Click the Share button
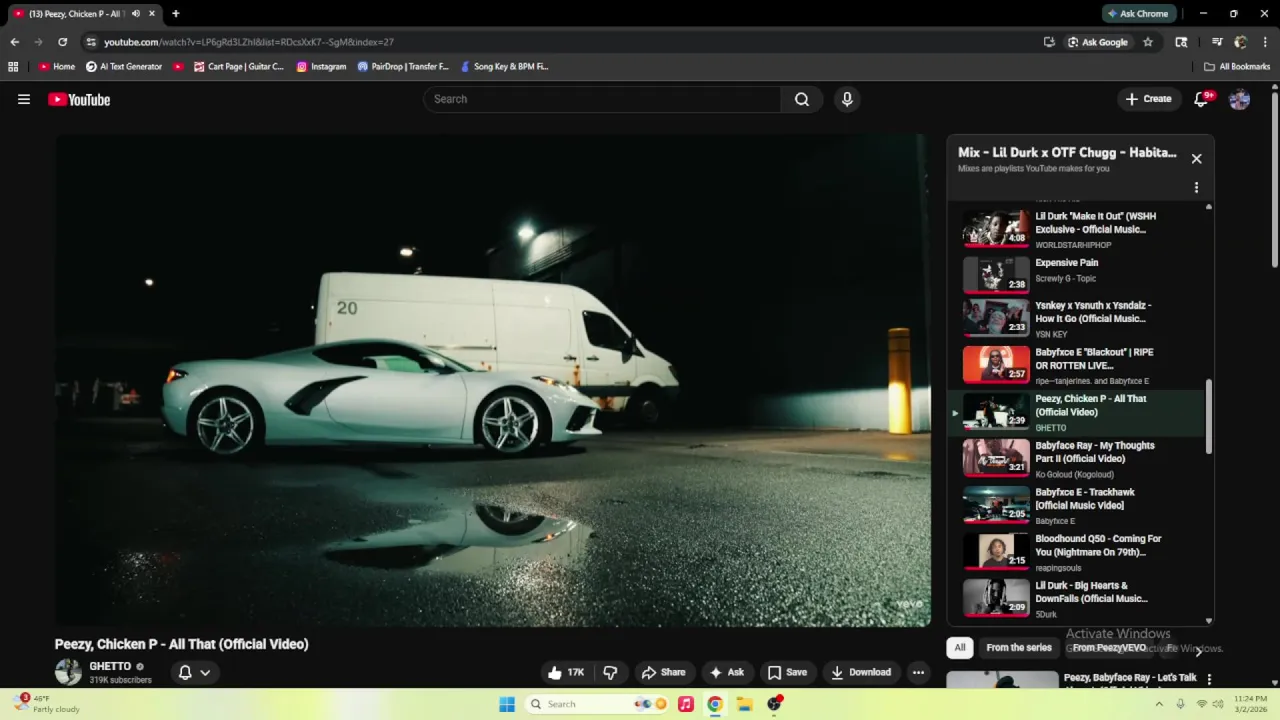This screenshot has width=1280, height=720. point(663,672)
